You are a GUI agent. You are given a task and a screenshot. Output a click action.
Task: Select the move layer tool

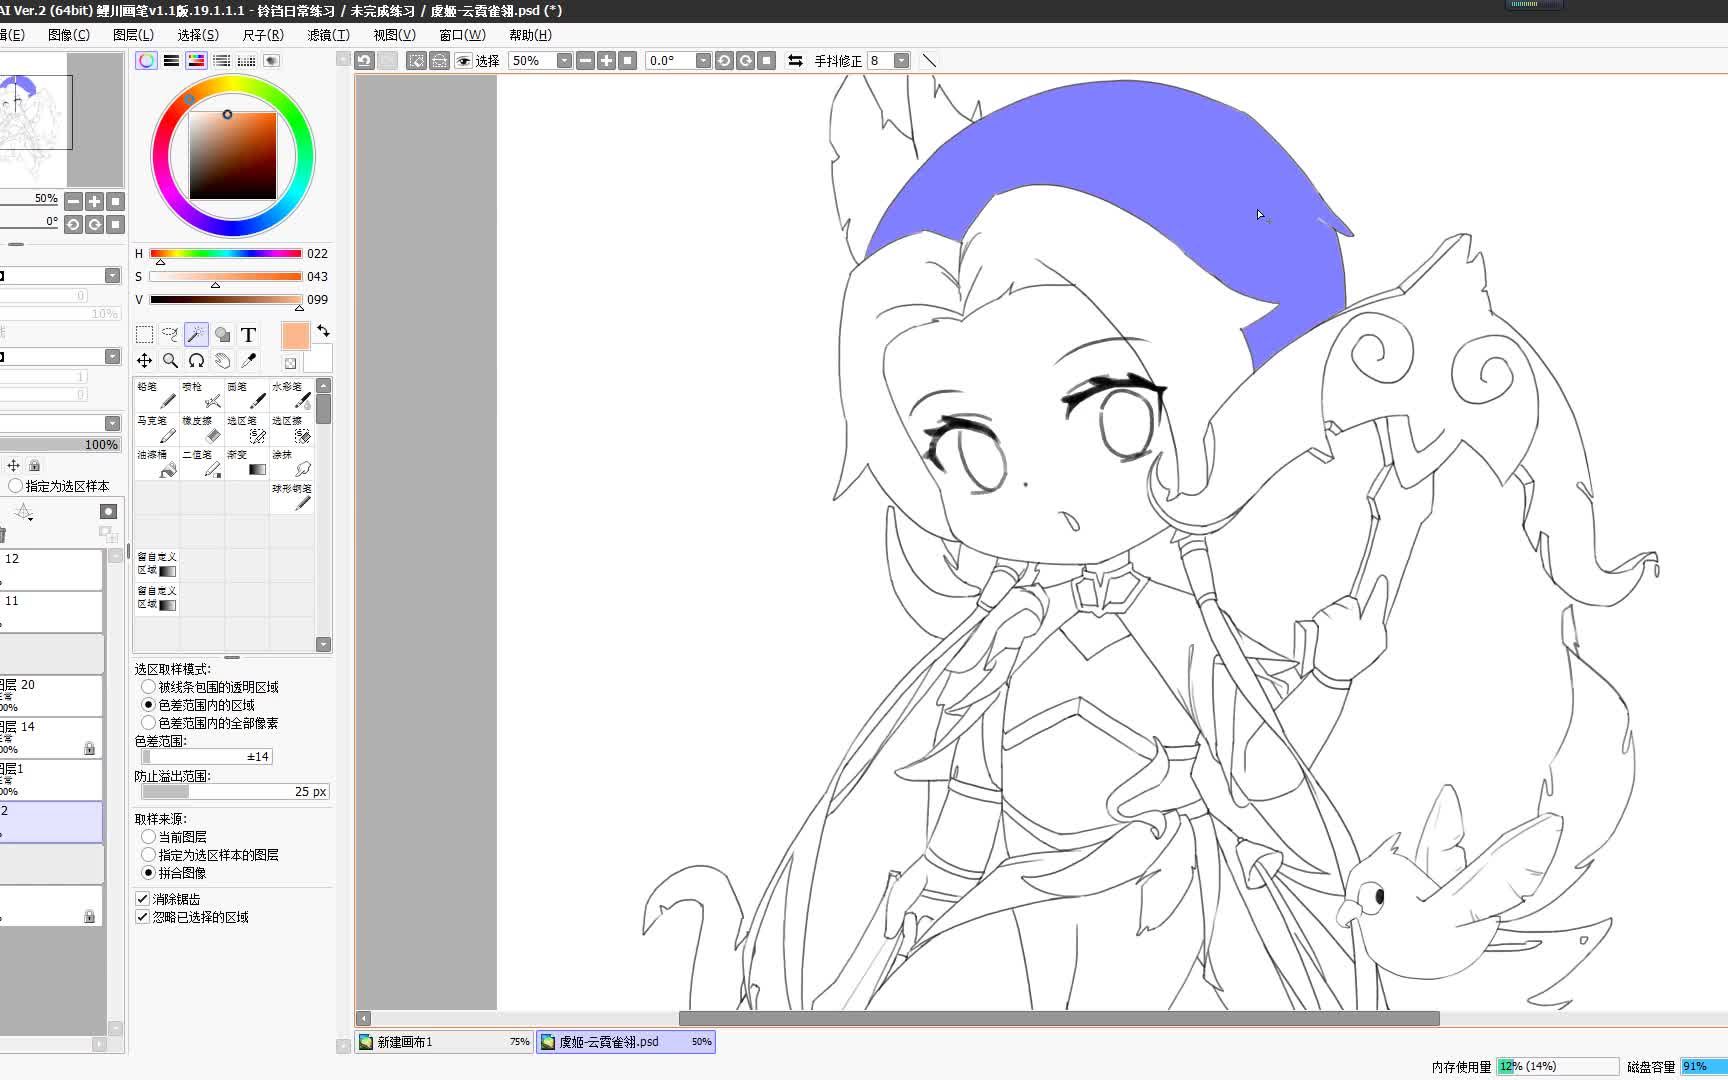point(145,361)
